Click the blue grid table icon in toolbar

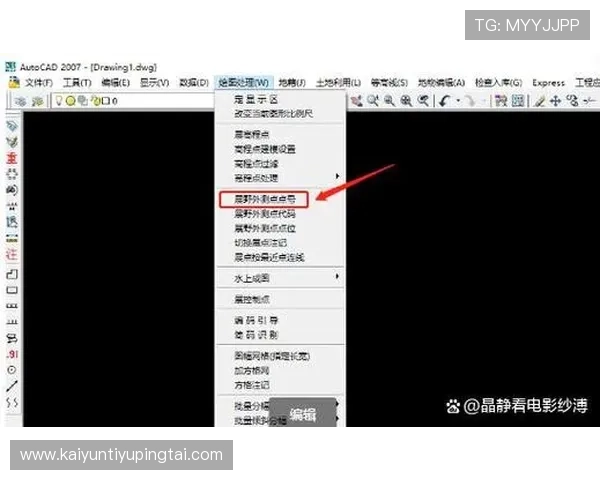[x=518, y=101]
